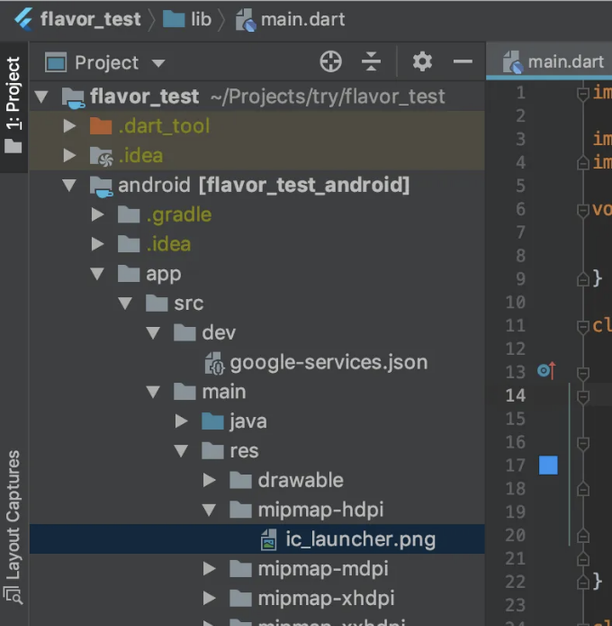Screen dimensions: 612x626
Task: Select ic_launcher.png file
Action: (x=360, y=539)
